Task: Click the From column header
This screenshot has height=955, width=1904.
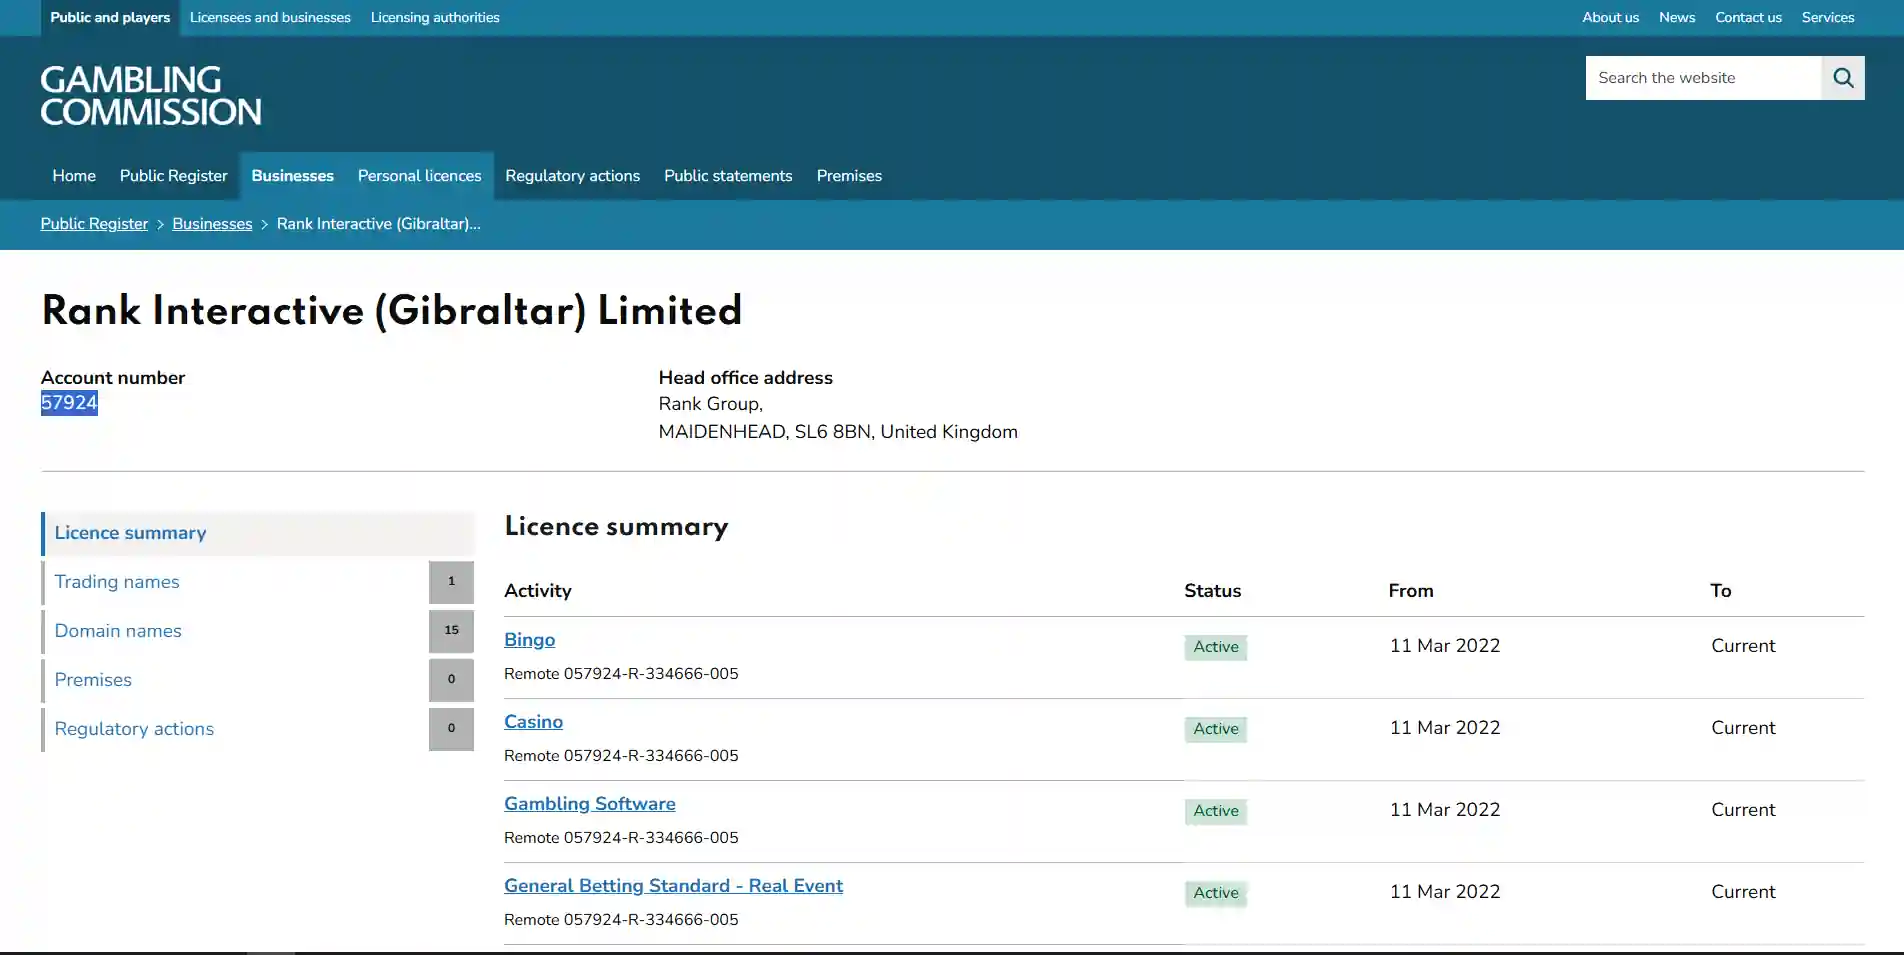Action: tap(1411, 591)
